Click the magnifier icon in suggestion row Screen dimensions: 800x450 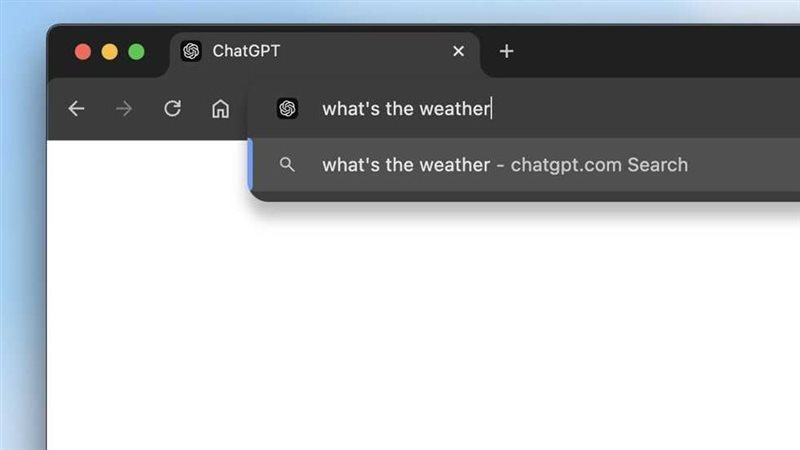click(287, 164)
